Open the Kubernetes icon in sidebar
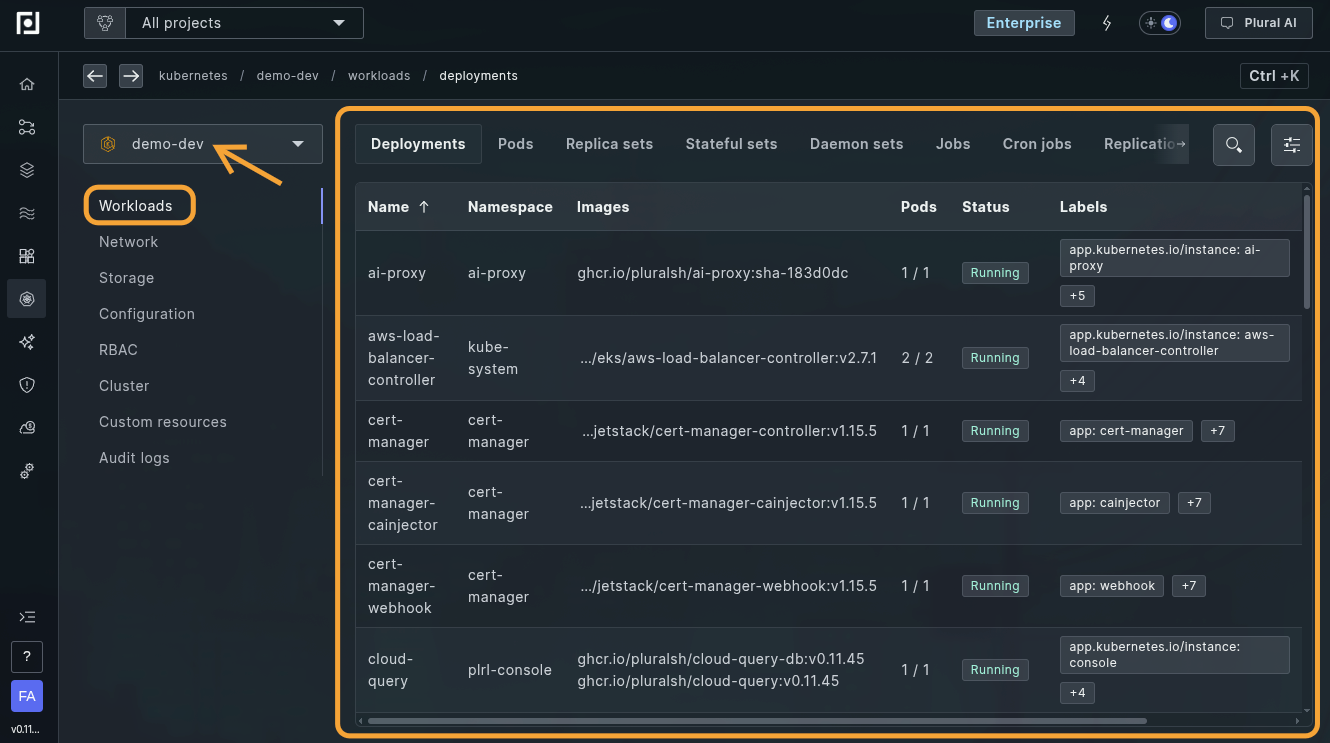Image resolution: width=1330 pixels, height=743 pixels. tap(27, 299)
